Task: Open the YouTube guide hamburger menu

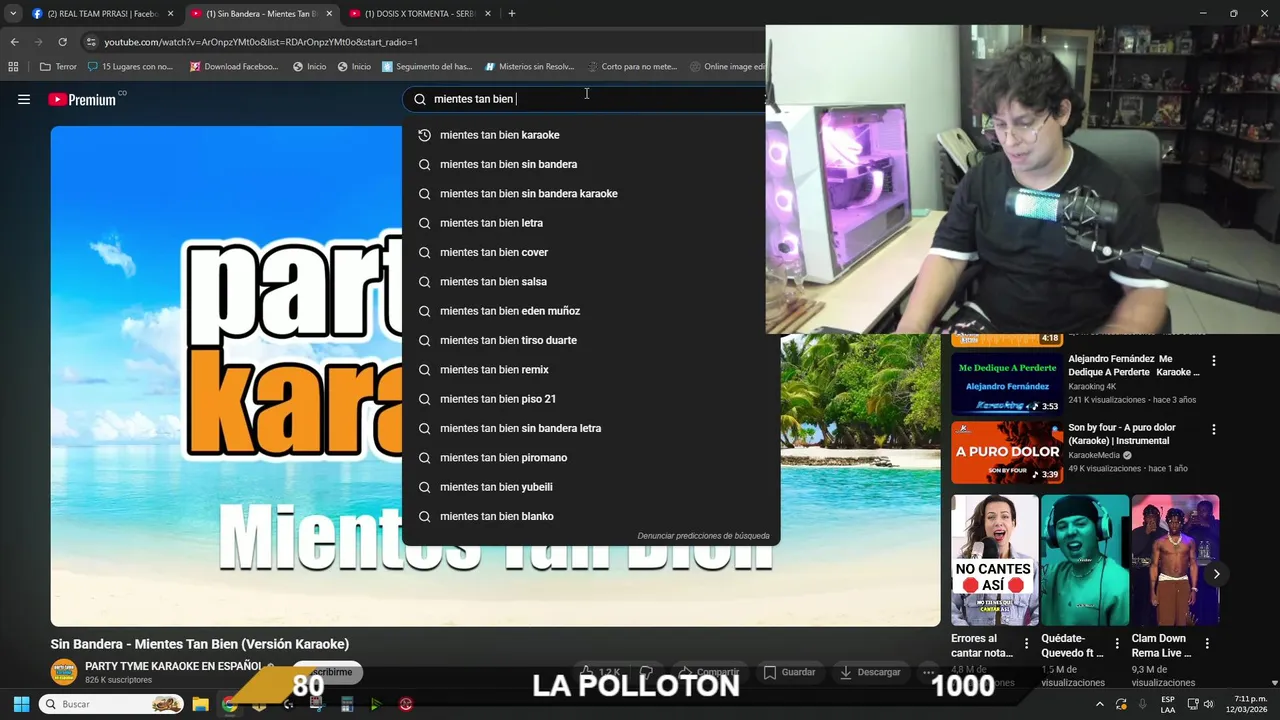Action: point(24,99)
